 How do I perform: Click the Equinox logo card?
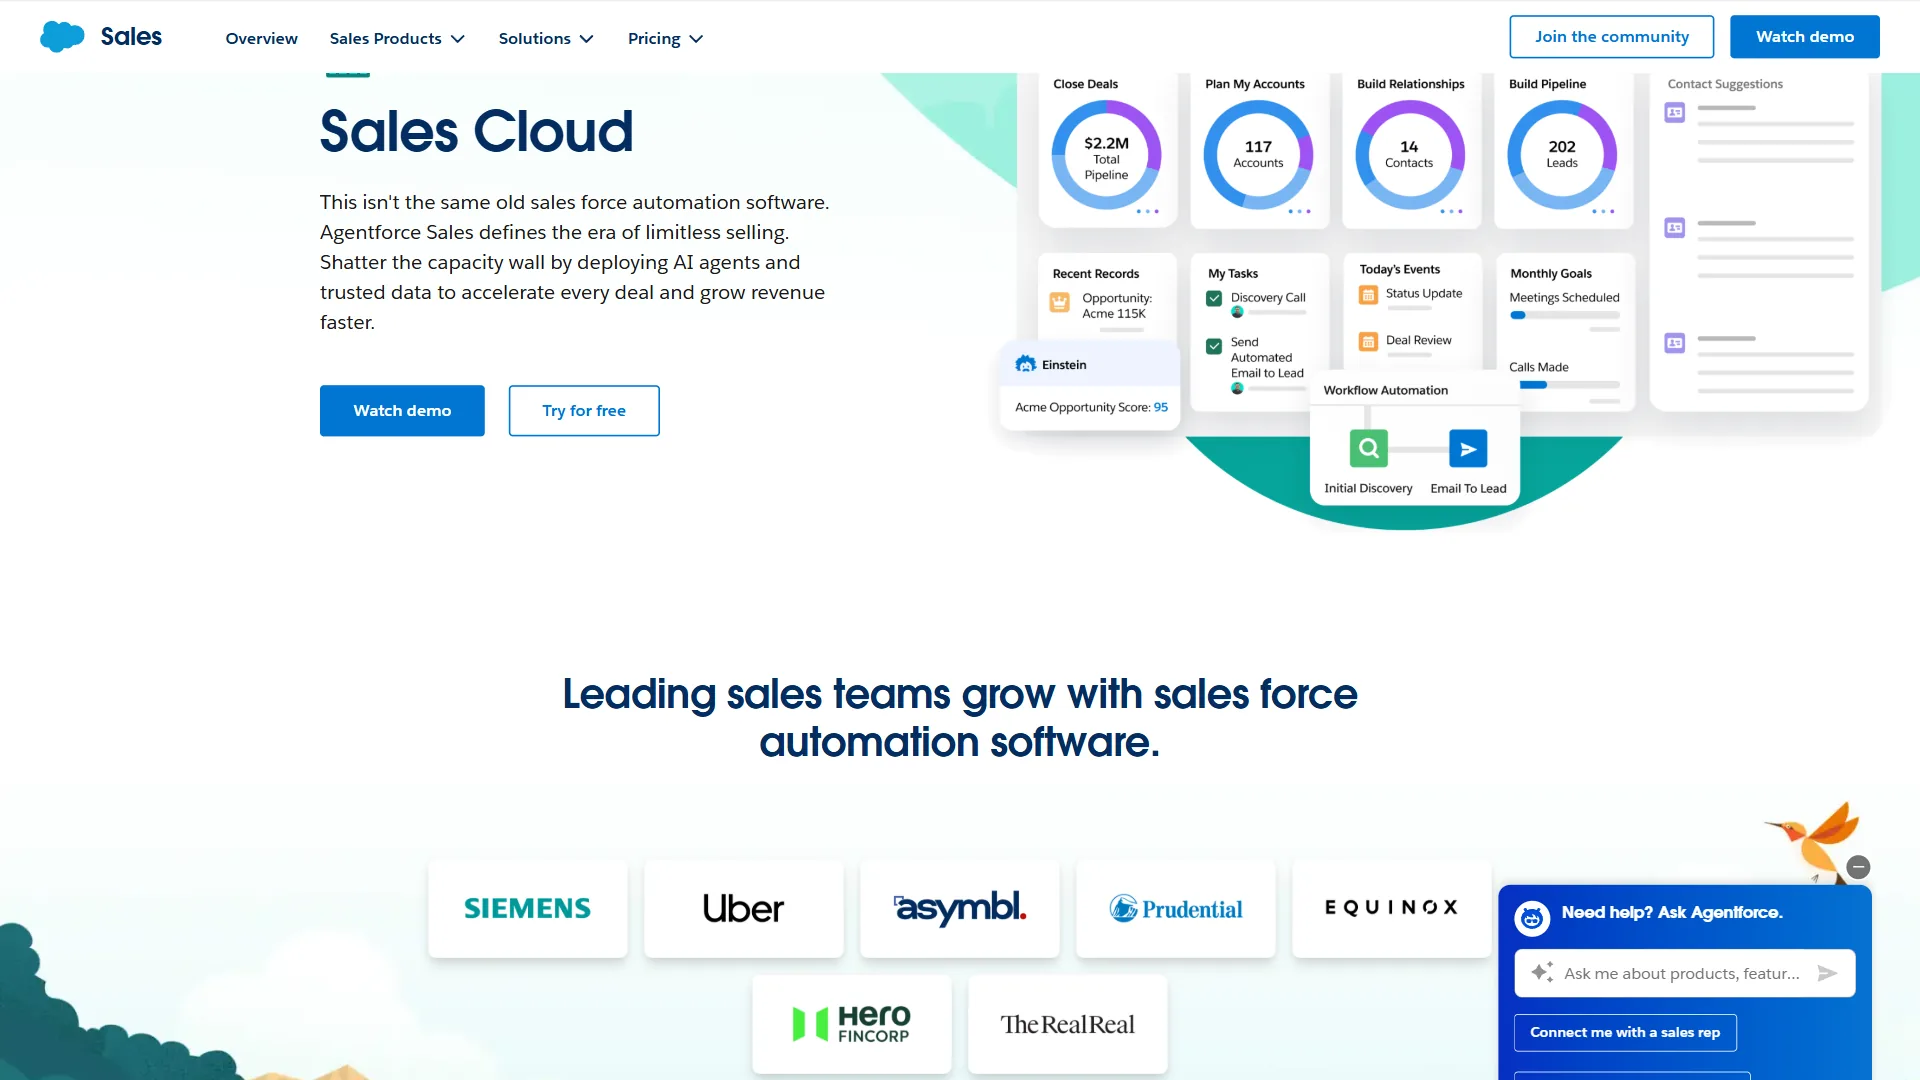point(1392,908)
